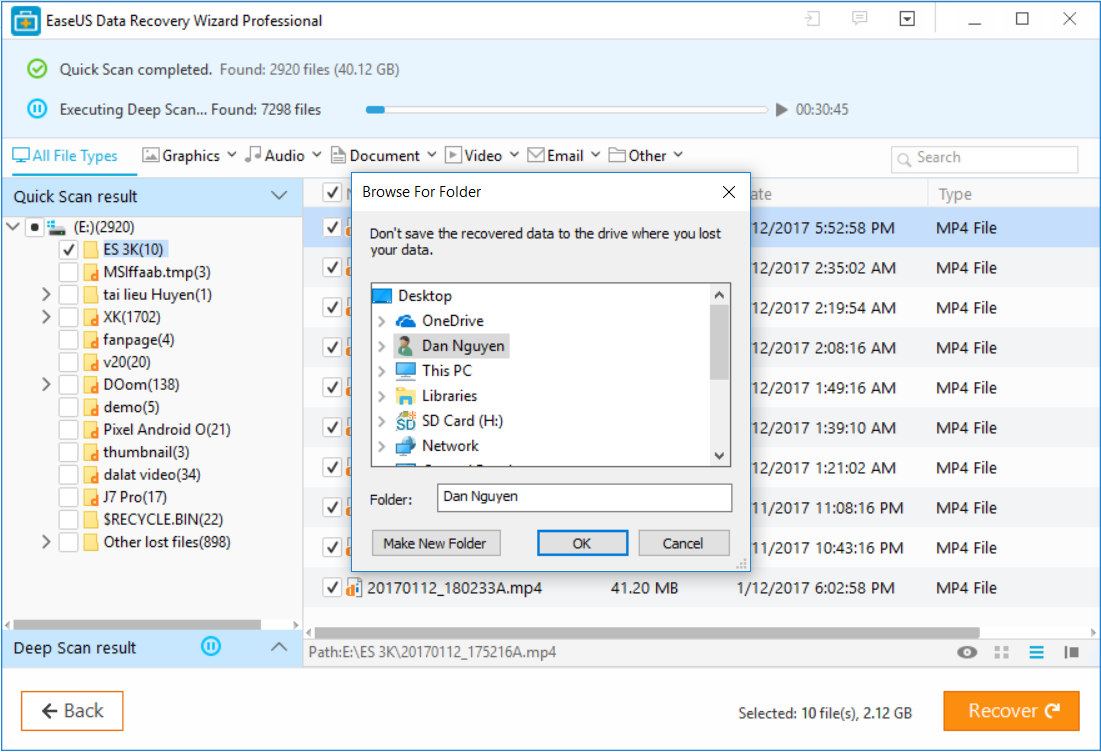Collapse the (E:) drive tree node
The image size is (1101, 752).
coord(13,227)
